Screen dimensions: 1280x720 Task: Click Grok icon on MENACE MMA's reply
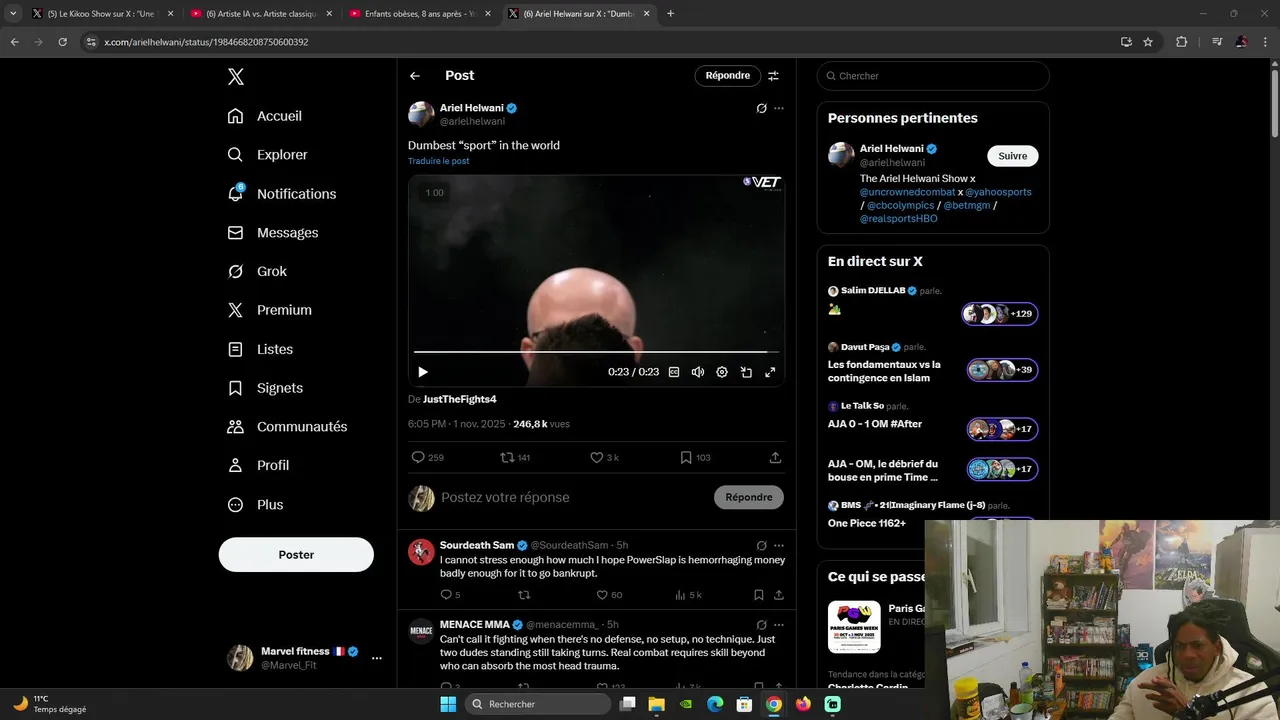tap(762, 625)
